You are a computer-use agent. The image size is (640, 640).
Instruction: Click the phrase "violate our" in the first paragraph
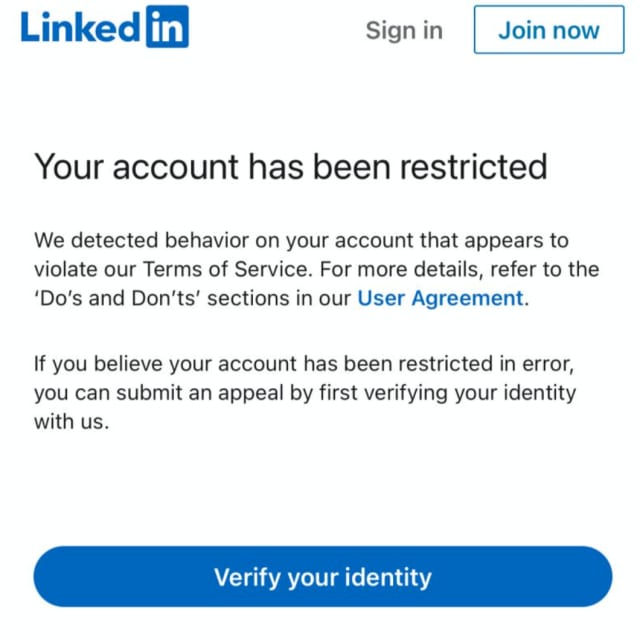[x=84, y=270]
